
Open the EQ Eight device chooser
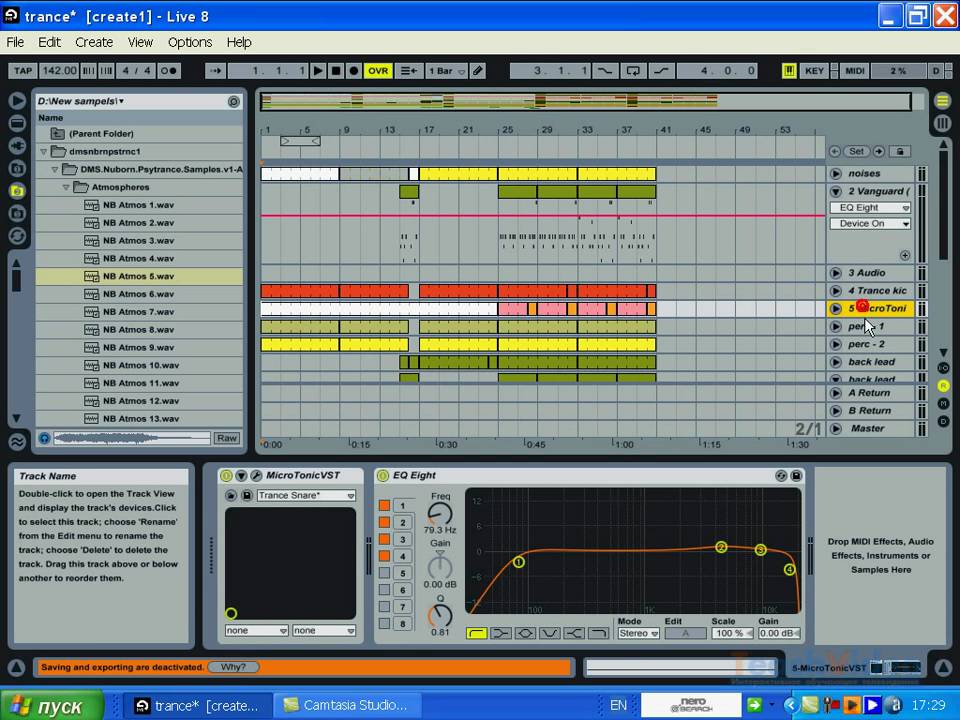click(870, 208)
